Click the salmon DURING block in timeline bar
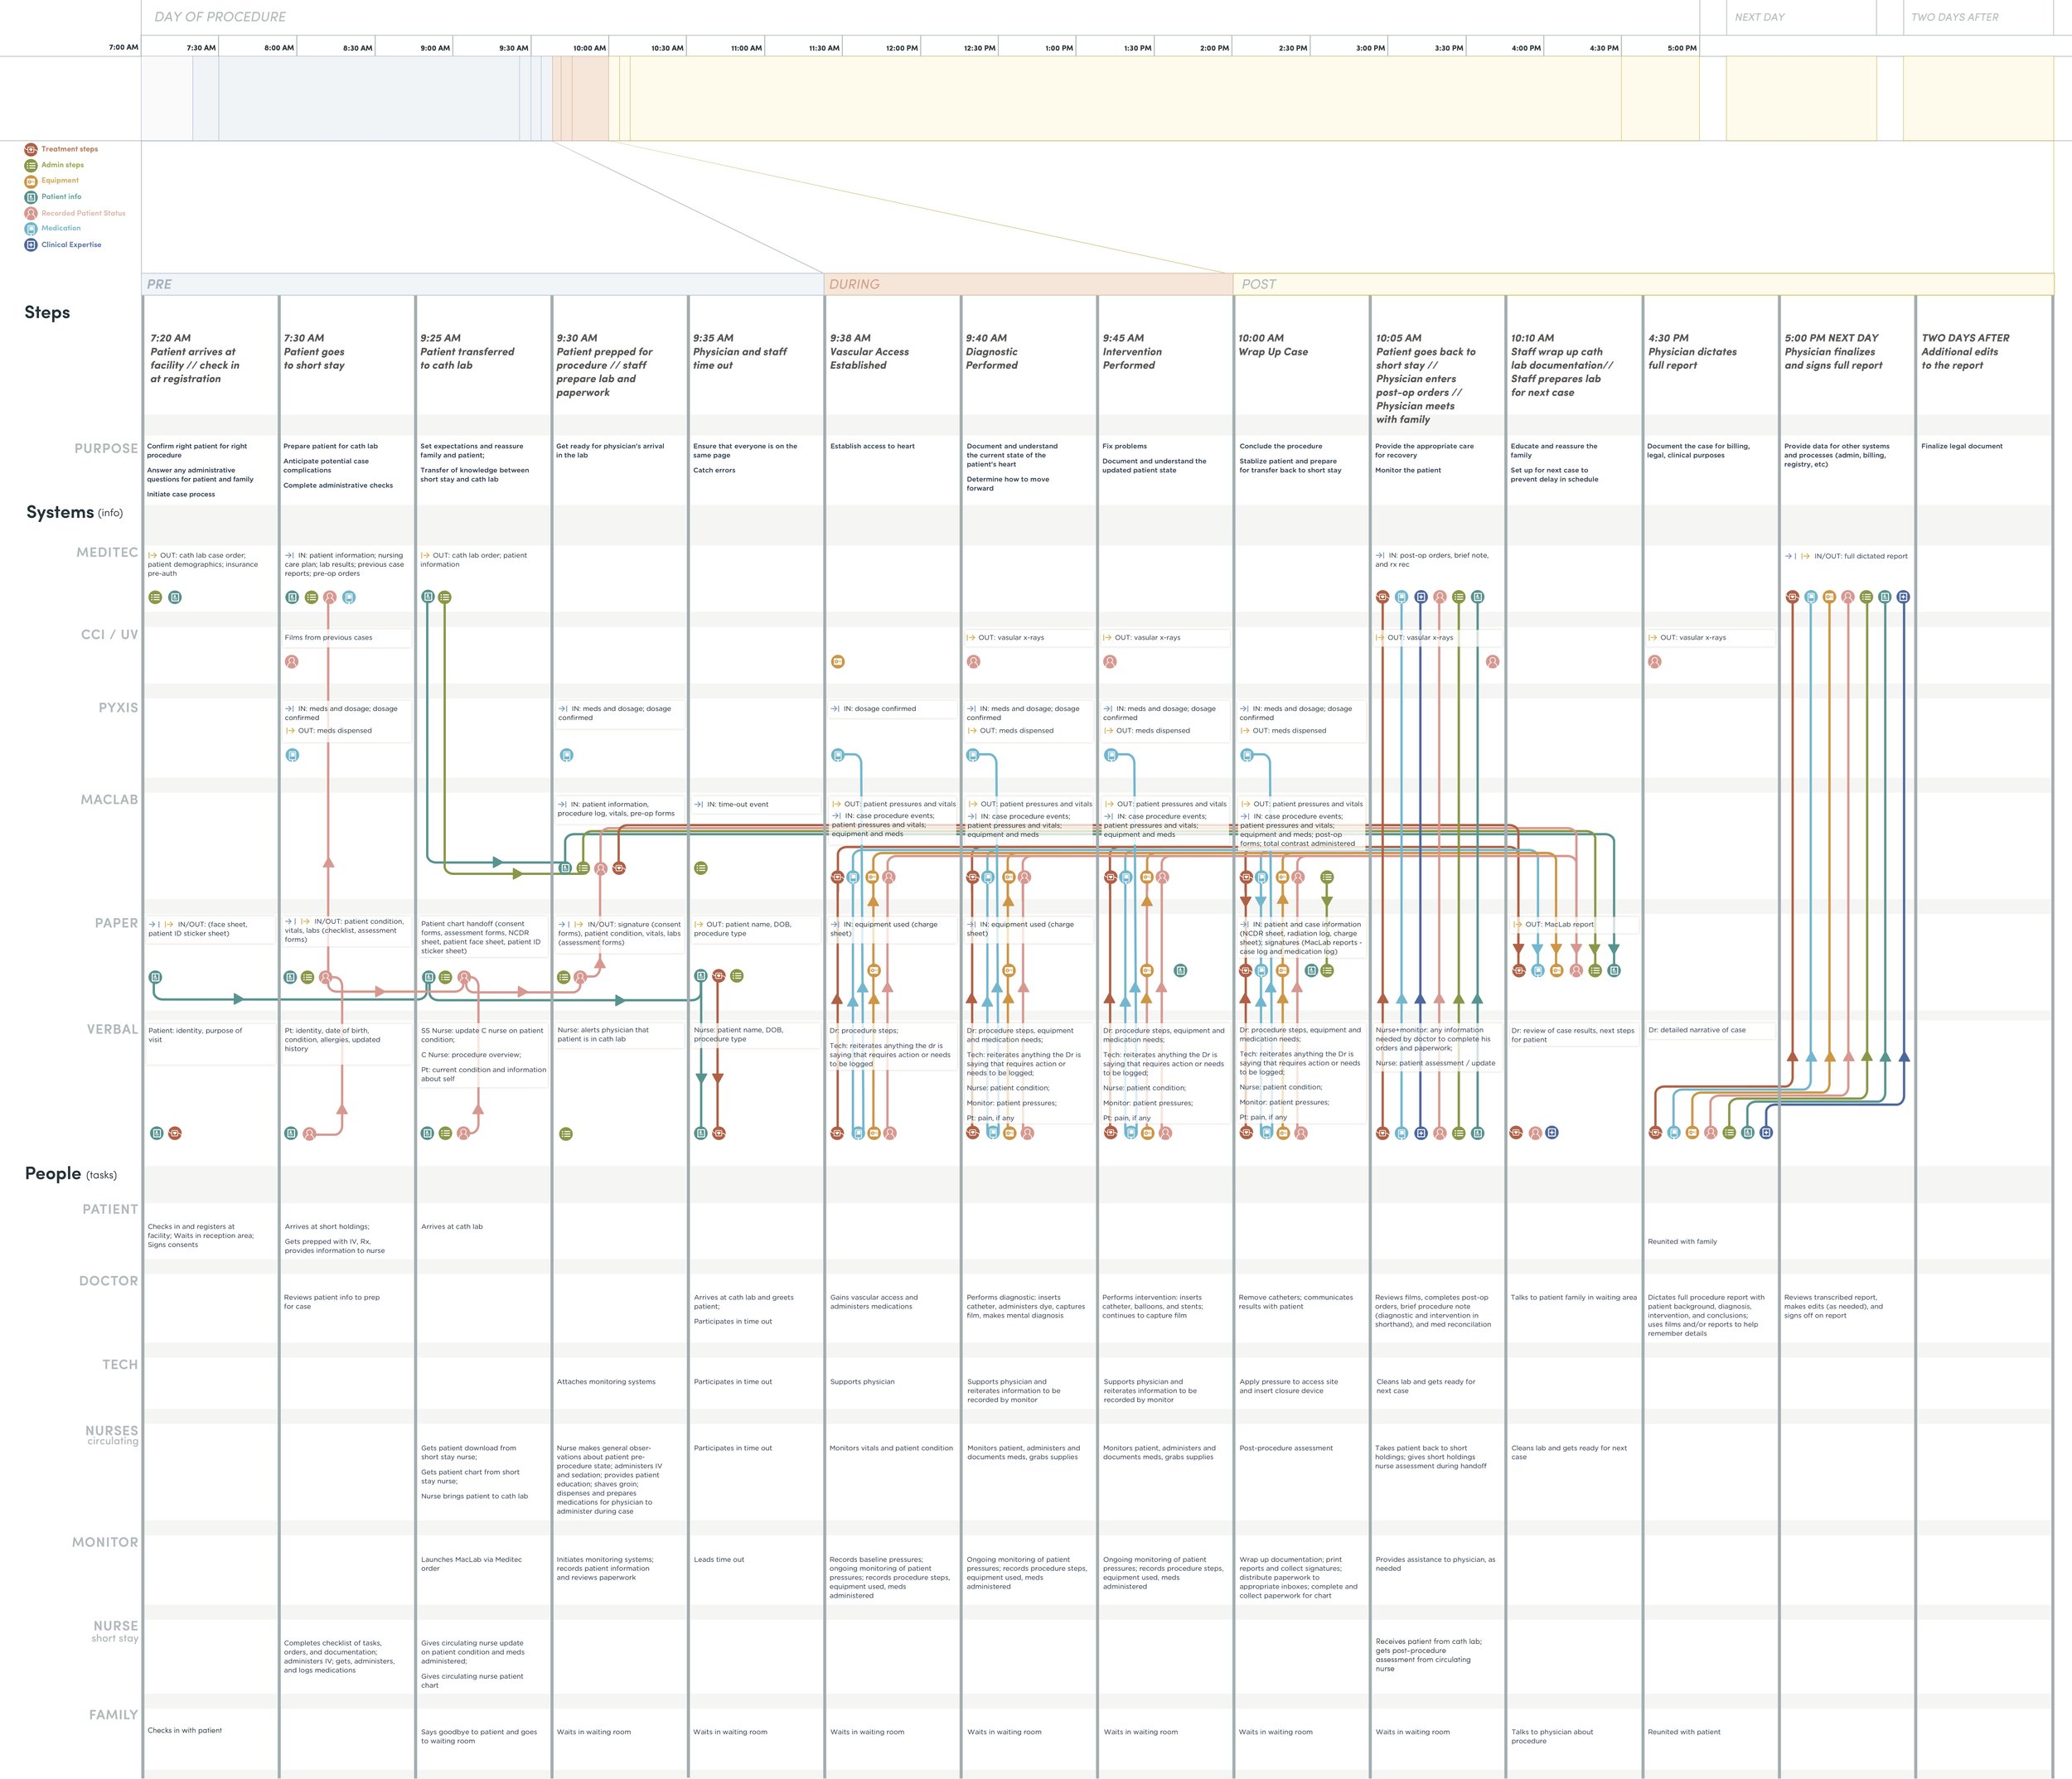This screenshot has height=1779, width=2072. (580, 98)
